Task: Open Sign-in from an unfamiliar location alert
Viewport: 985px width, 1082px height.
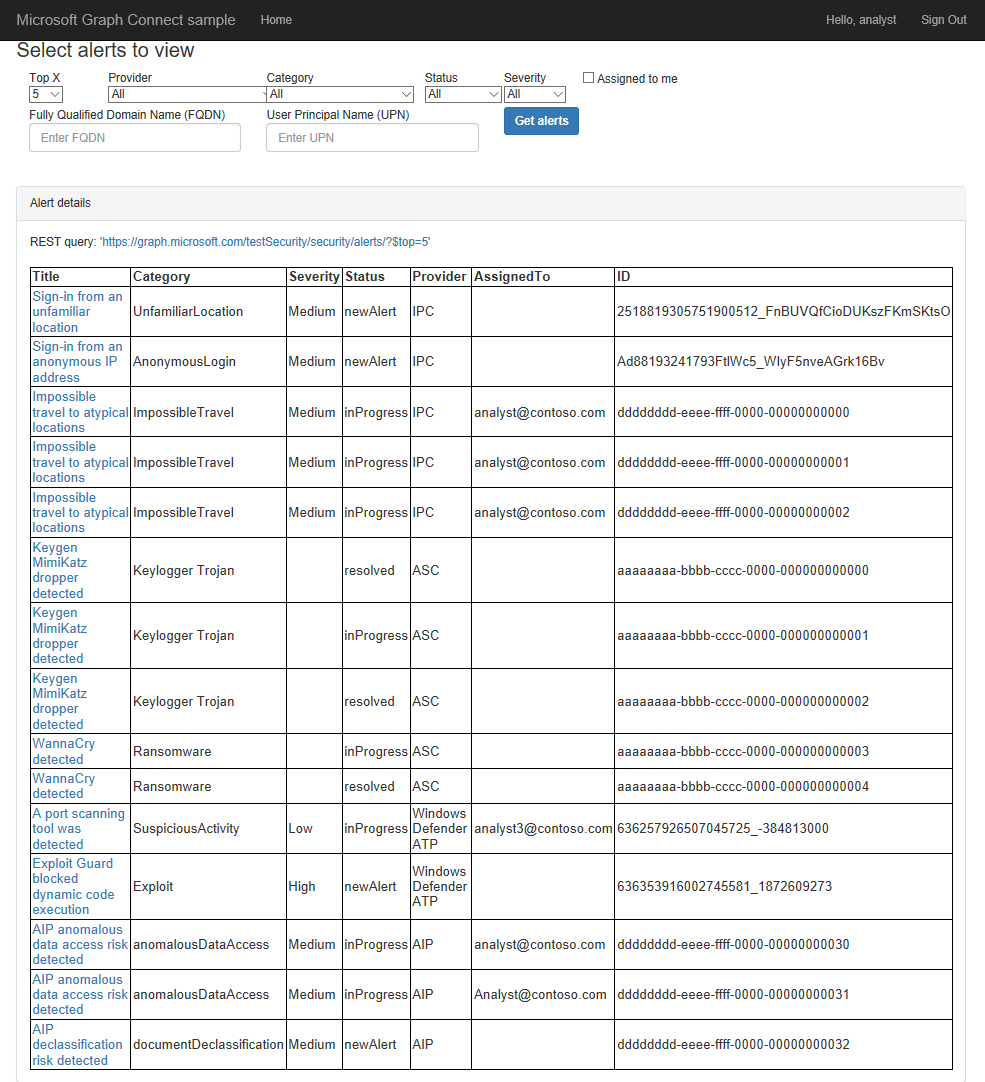Action: point(77,312)
